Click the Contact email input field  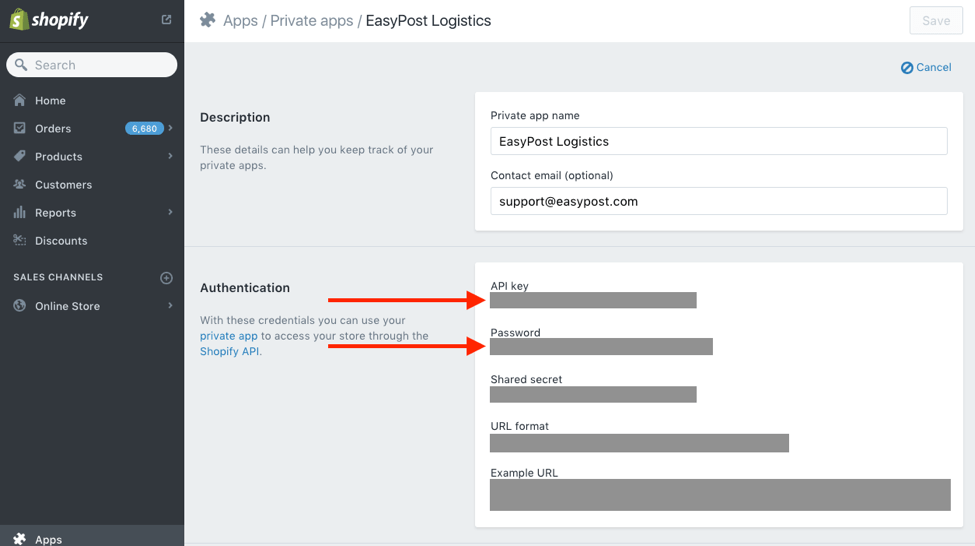point(719,201)
